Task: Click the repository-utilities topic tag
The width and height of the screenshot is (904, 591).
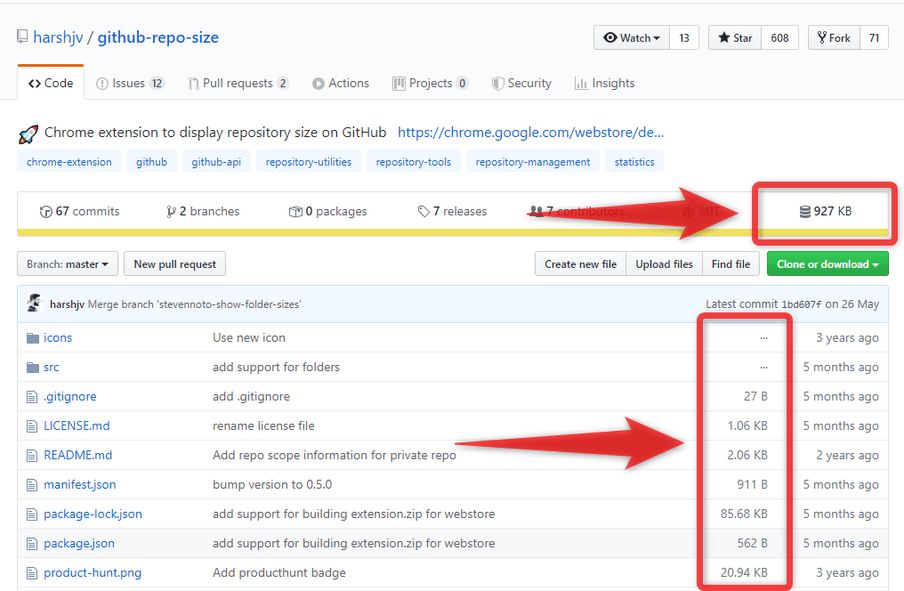Action: tap(308, 162)
